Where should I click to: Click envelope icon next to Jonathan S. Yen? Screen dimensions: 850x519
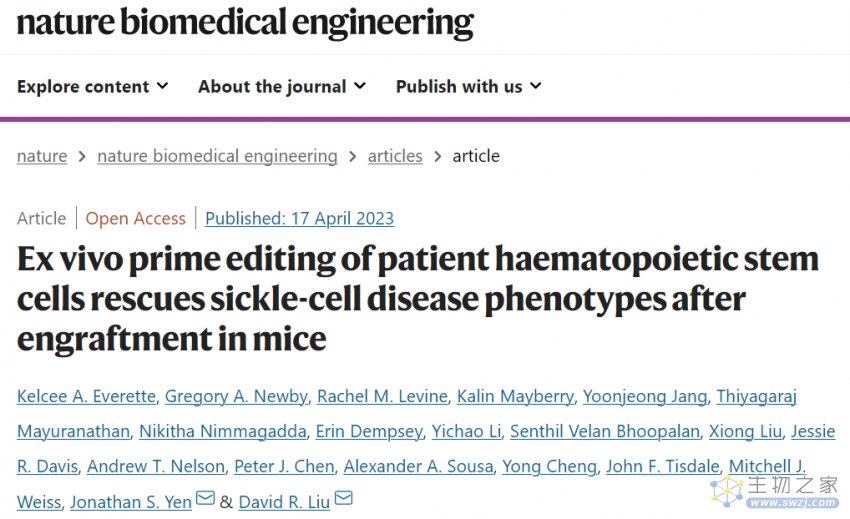click(x=205, y=498)
